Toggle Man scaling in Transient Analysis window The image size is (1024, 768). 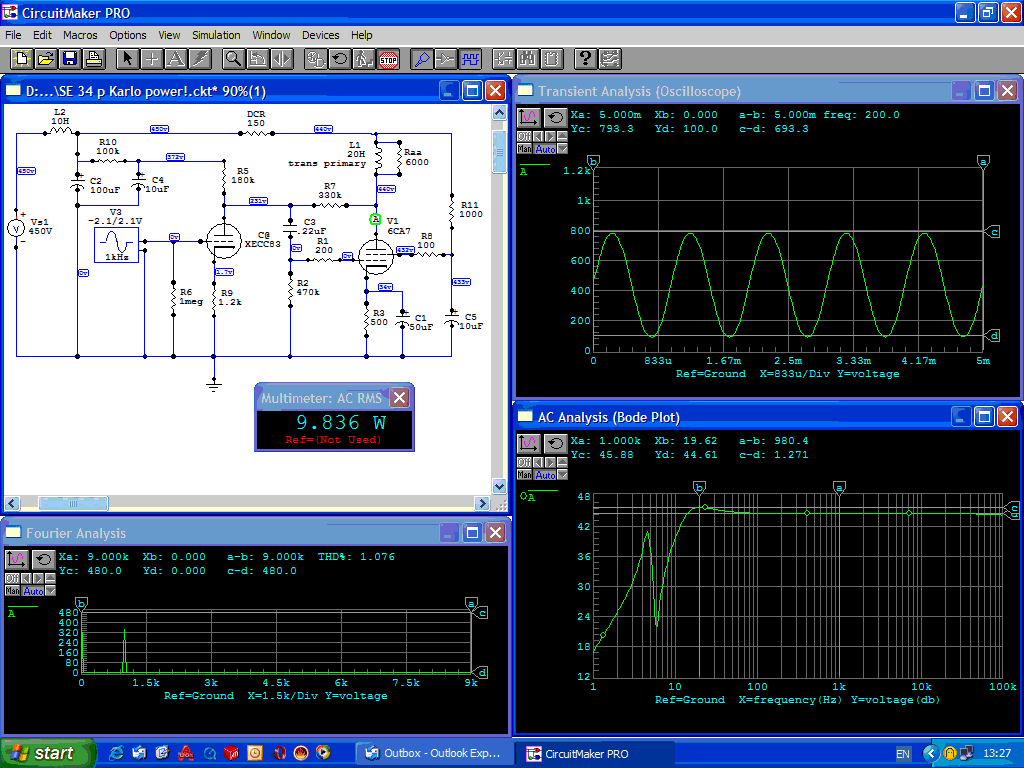524,149
